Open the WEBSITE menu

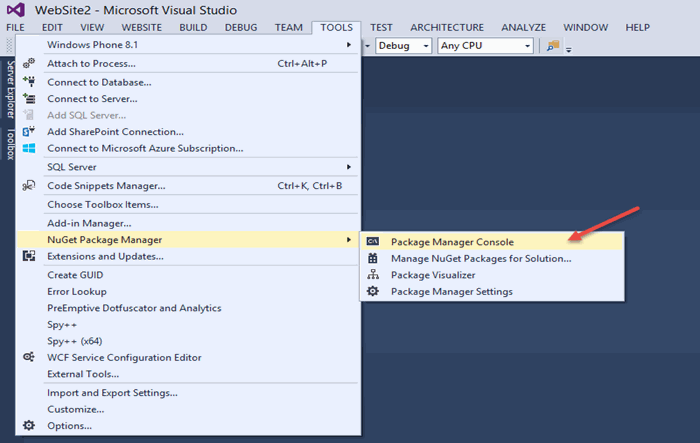pyautogui.click(x=142, y=28)
